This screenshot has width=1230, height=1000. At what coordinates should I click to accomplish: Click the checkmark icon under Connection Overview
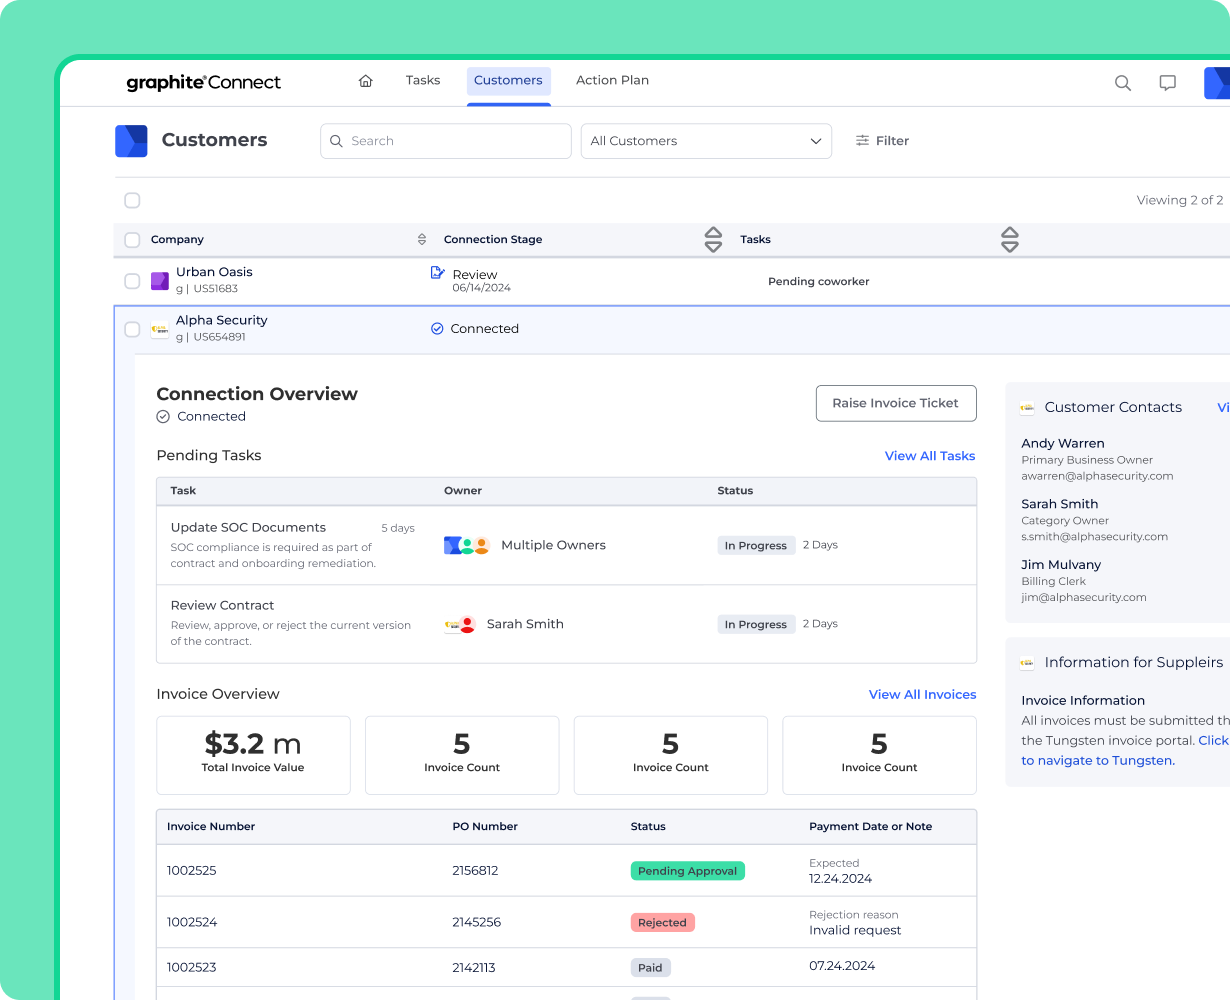pos(163,417)
